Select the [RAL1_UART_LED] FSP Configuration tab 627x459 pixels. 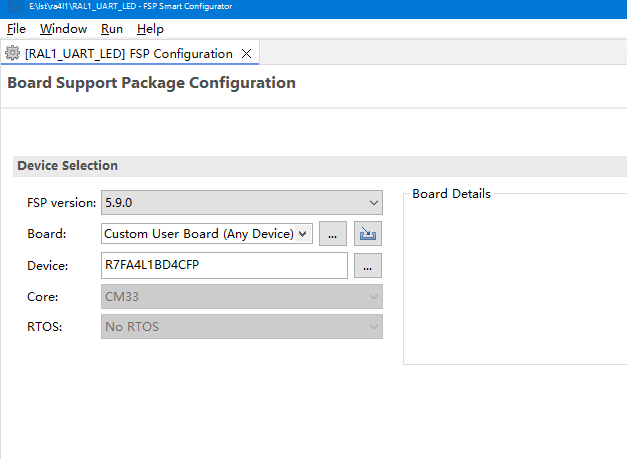tap(128, 54)
